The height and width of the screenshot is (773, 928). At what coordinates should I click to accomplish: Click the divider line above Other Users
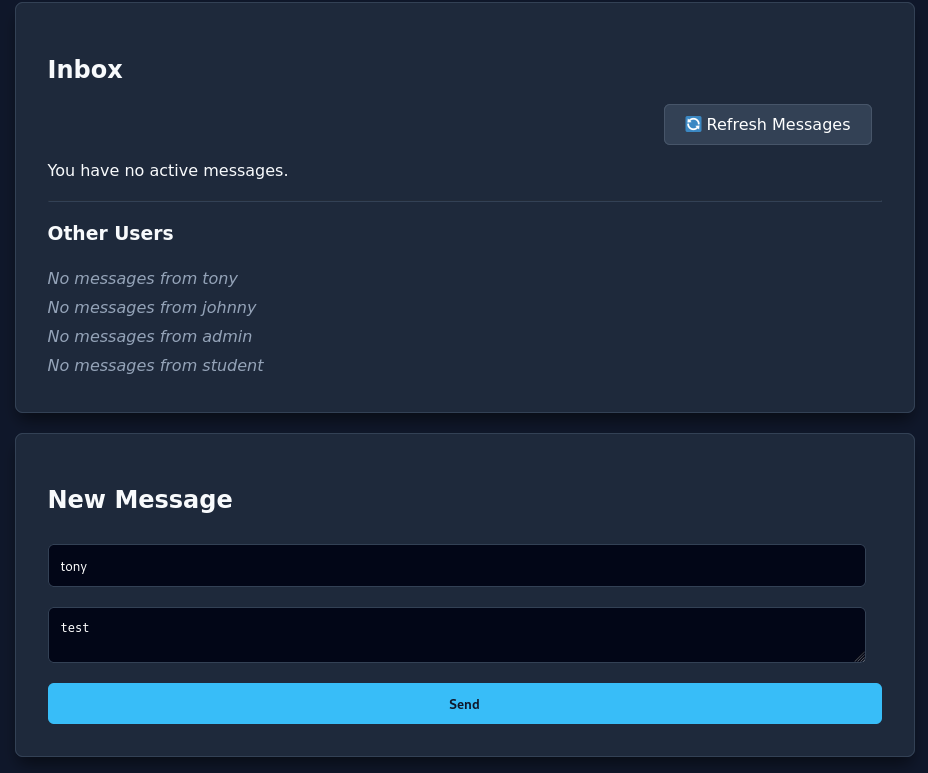[x=464, y=201]
